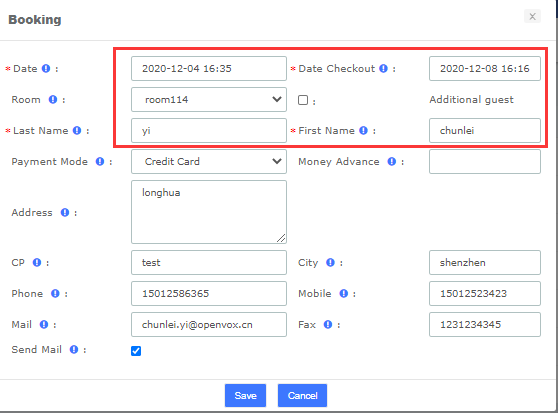558x413 pixels.
Task: Uncheck the Send Mail checkbox
Action: coord(136,351)
